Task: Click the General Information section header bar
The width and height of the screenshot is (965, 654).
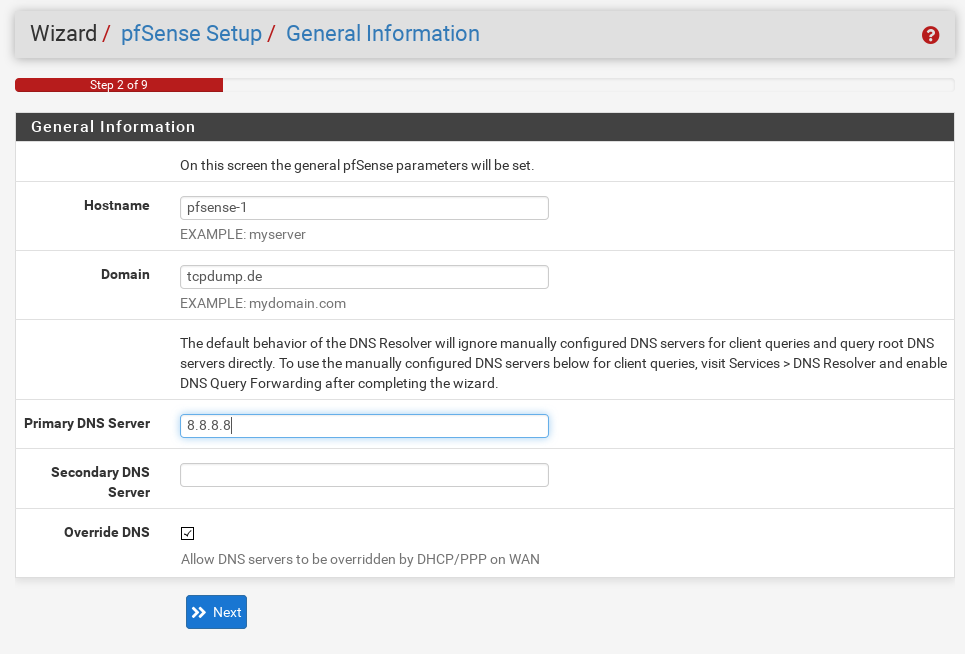Action: 484,127
